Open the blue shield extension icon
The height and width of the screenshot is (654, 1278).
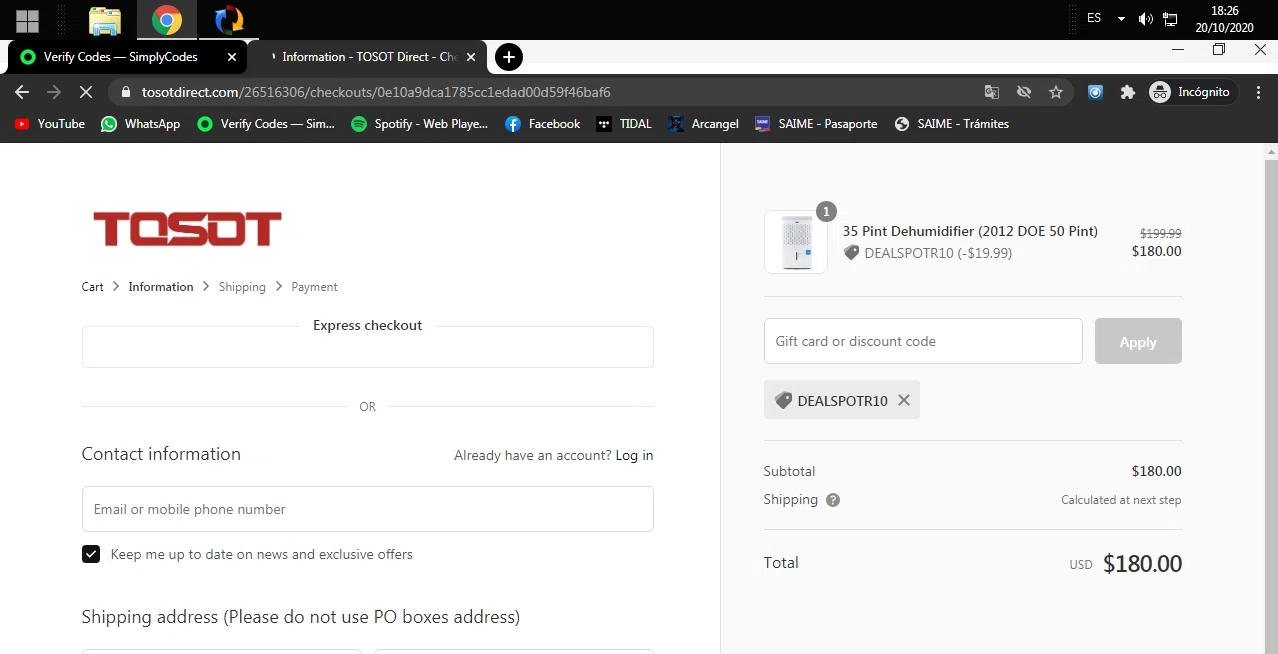[x=1096, y=92]
